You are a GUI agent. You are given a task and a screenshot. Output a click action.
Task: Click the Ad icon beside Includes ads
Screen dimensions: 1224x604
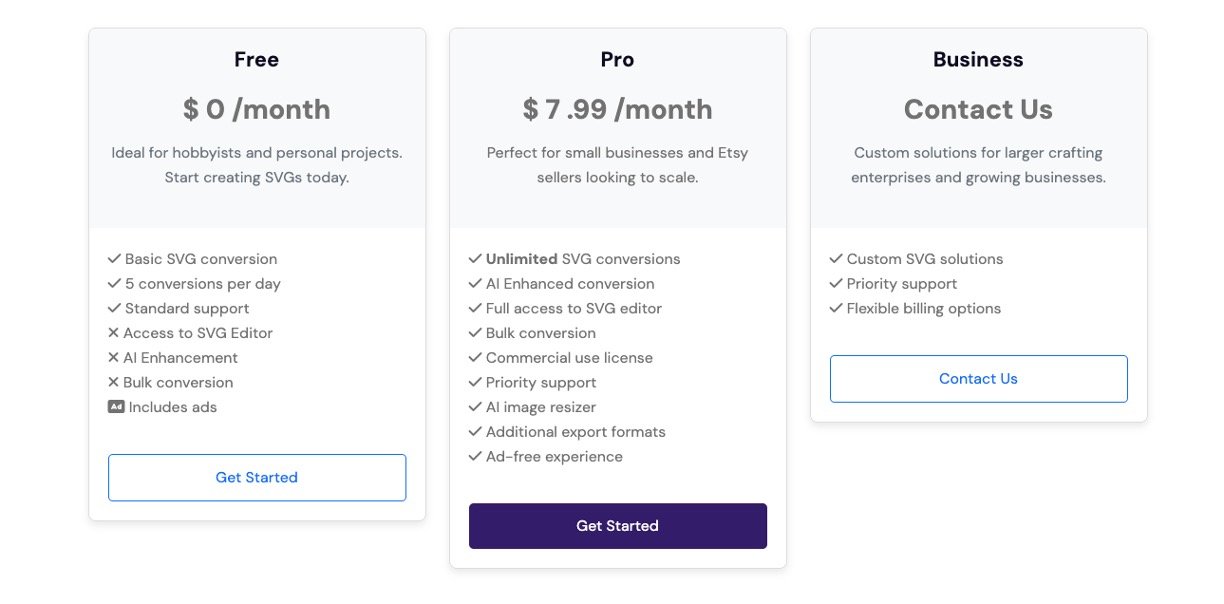[x=116, y=407]
